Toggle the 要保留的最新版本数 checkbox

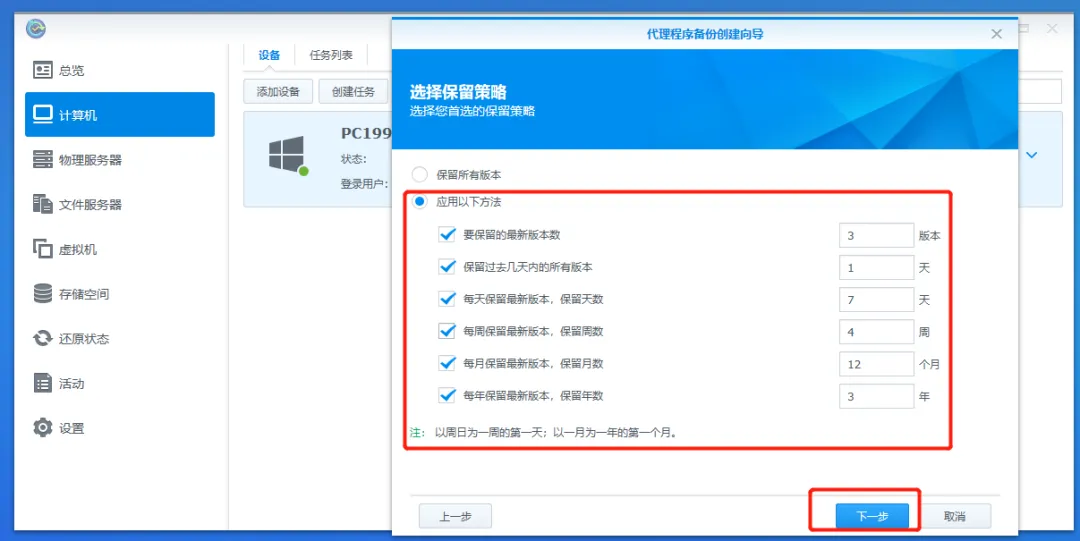(447, 234)
